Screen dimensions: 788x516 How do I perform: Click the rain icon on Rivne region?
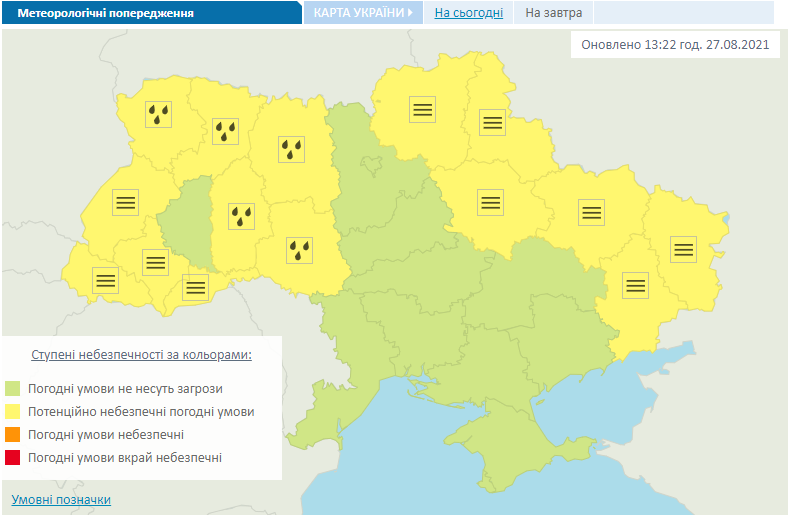pos(226,131)
